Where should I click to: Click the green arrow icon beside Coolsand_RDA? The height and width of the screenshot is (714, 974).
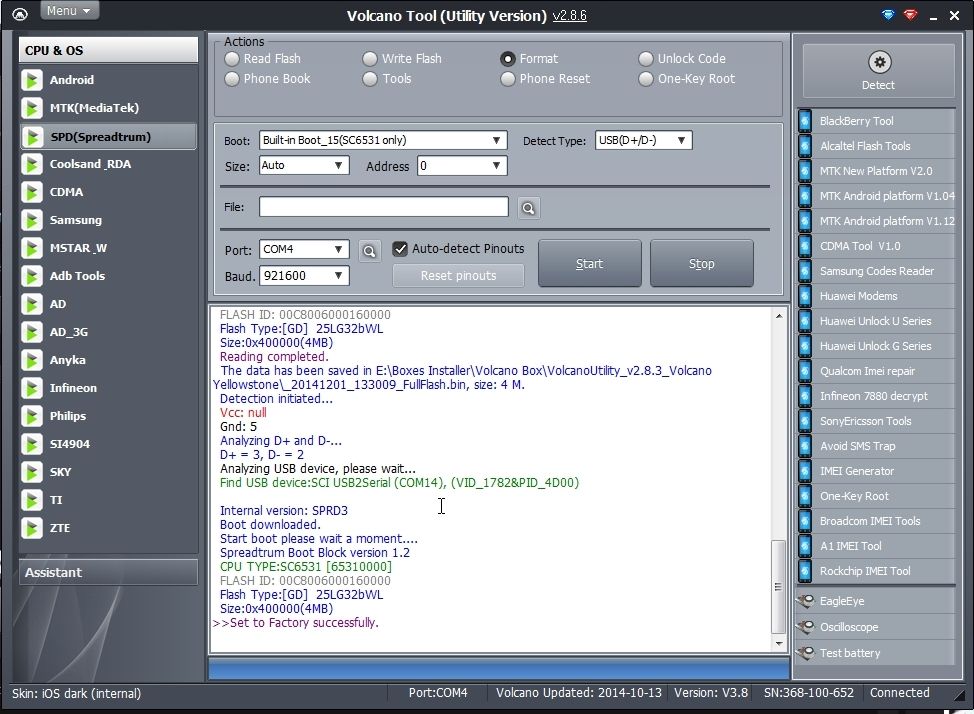click(31, 164)
